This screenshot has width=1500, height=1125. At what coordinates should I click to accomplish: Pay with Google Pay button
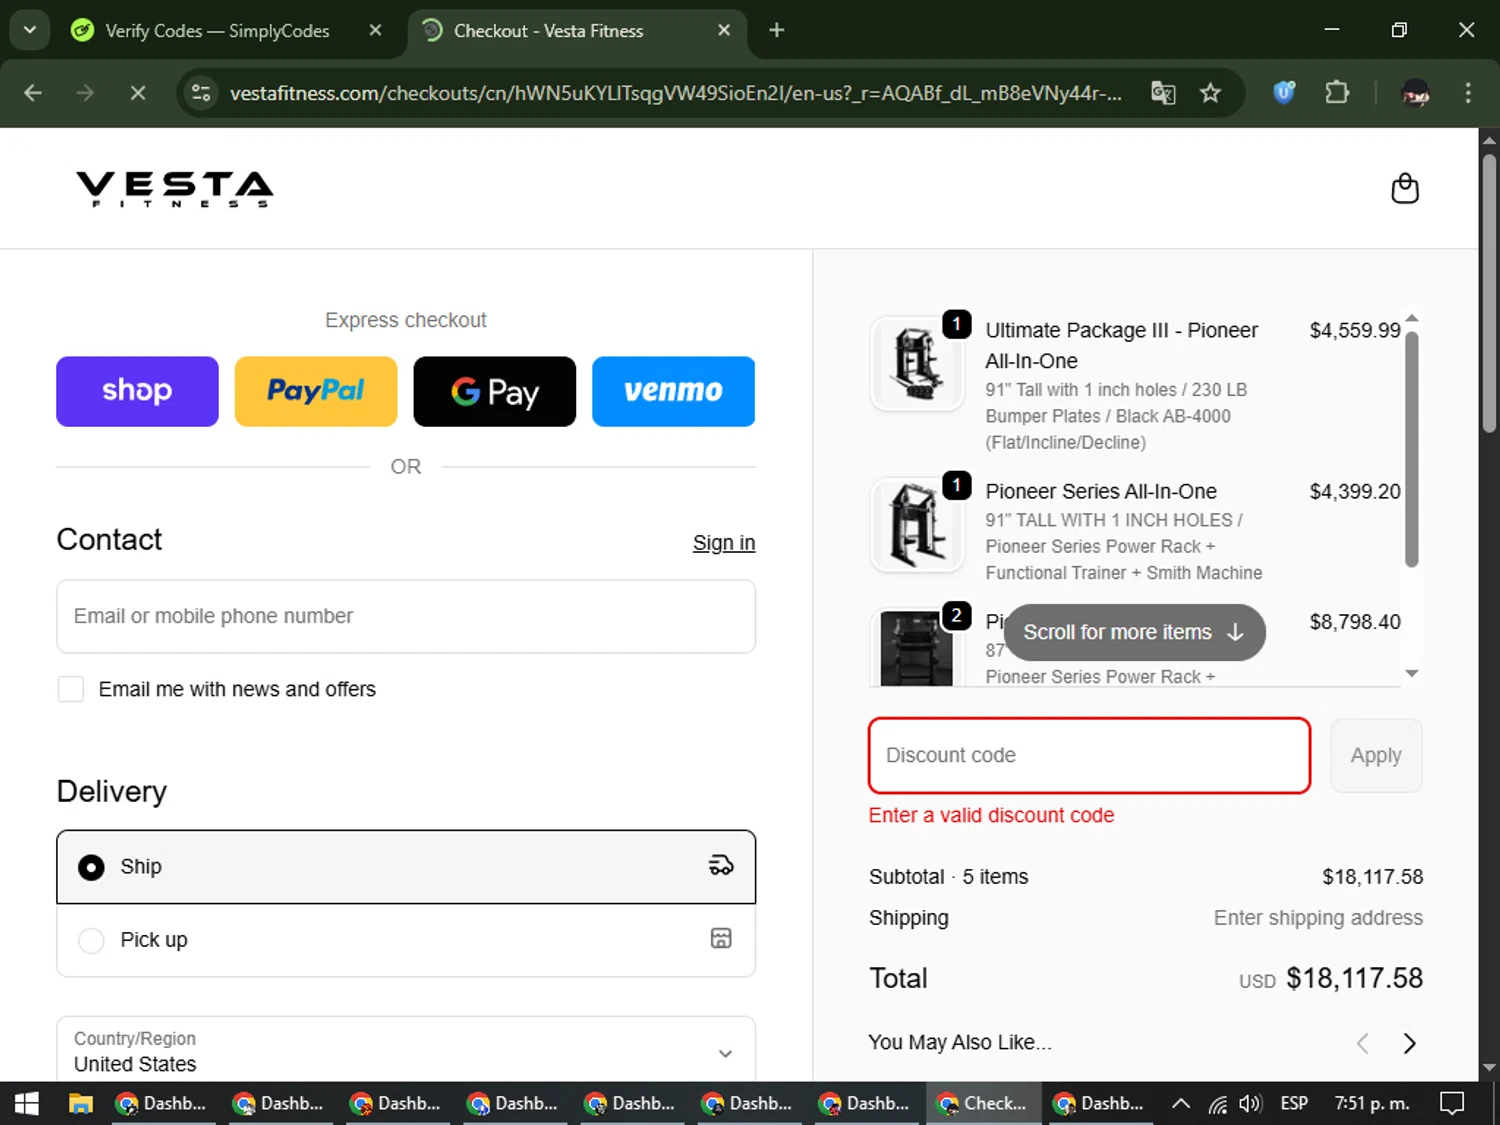pos(495,391)
